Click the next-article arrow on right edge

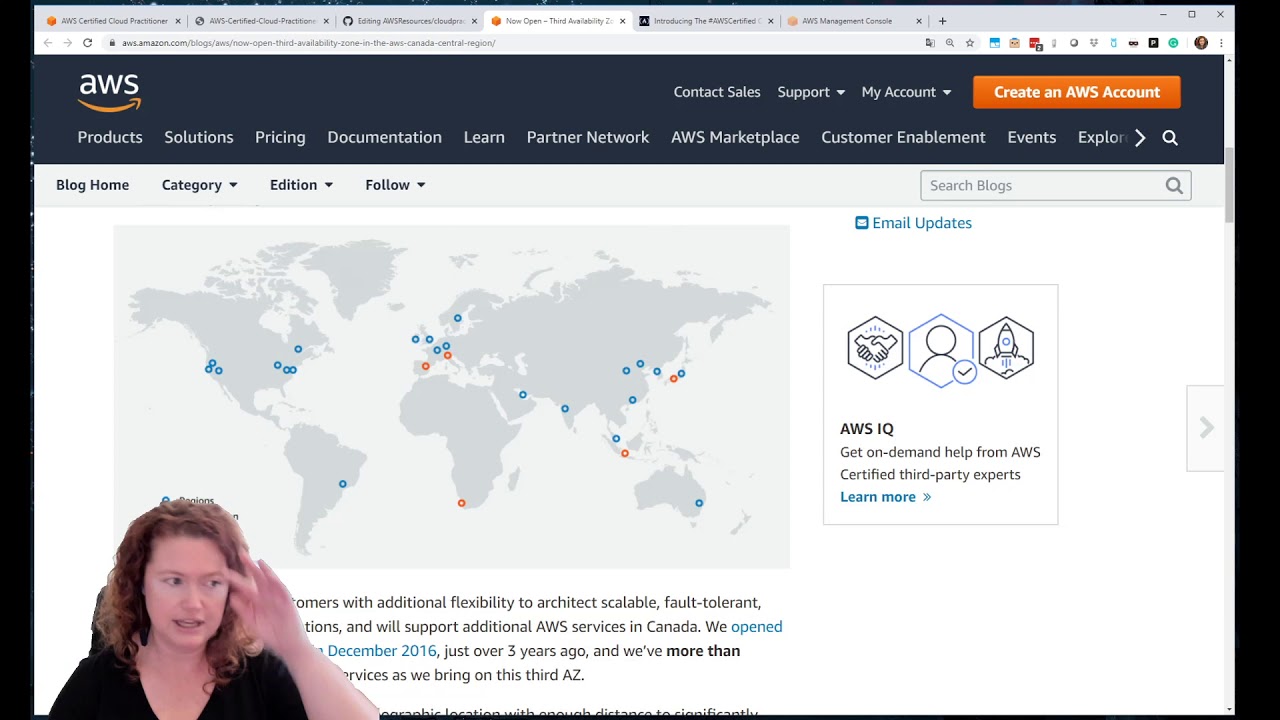click(1206, 428)
